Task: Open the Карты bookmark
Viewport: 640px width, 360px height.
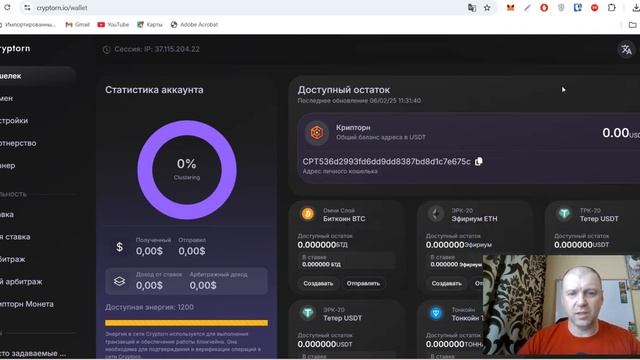Action: [149, 24]
